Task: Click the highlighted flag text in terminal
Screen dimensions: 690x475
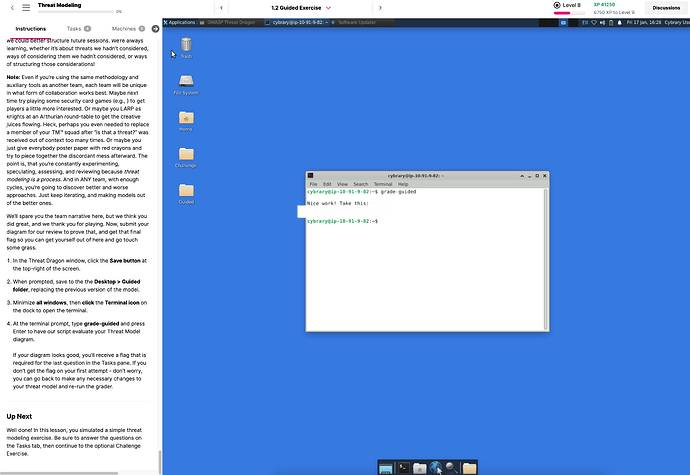Action: click(x=344, y=211)
